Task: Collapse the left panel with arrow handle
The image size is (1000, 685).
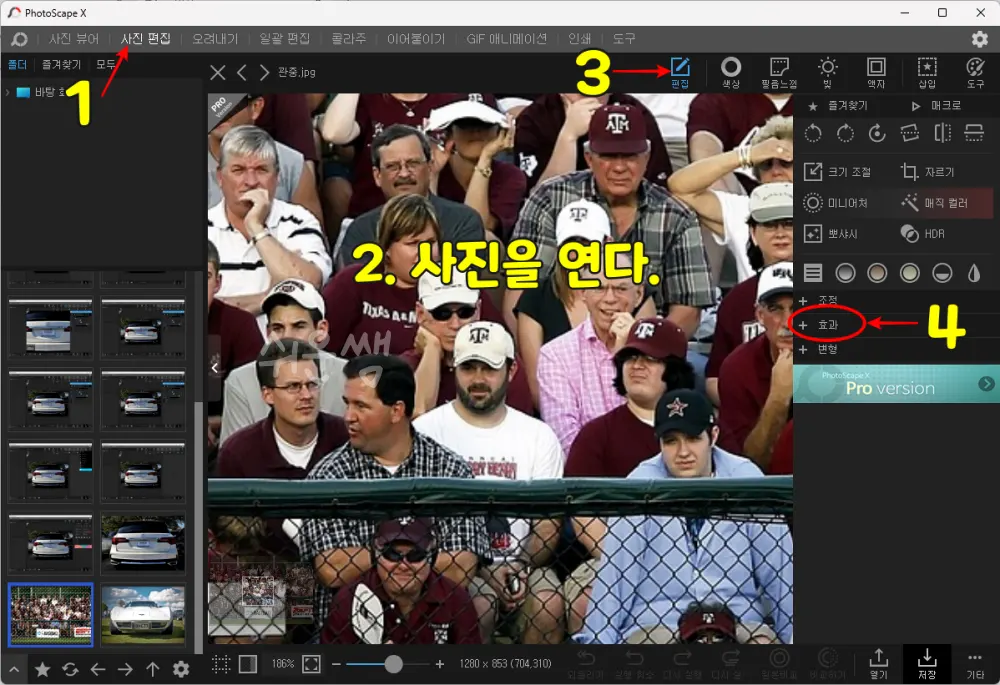Action: 214,368
